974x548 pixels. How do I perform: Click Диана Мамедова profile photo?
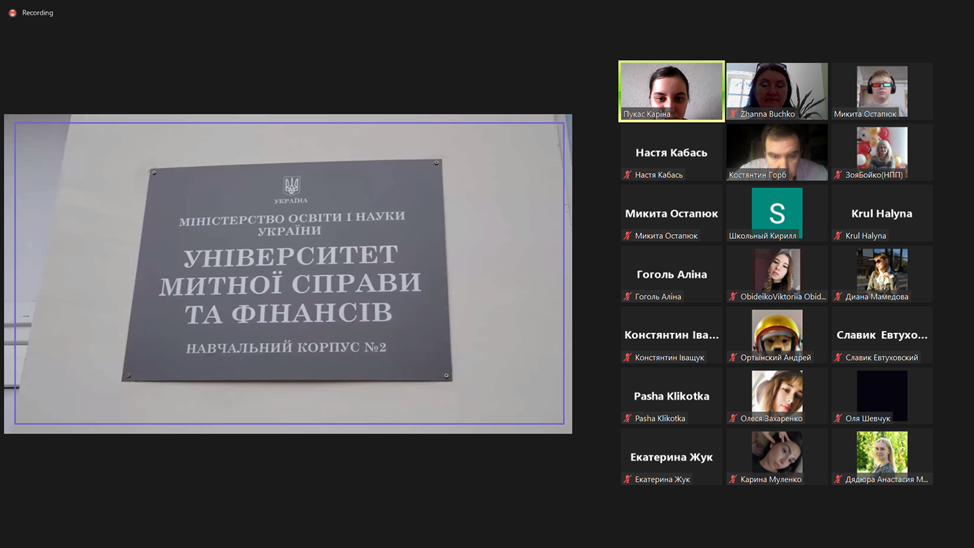pyautogui.click(x=882, y=273)
